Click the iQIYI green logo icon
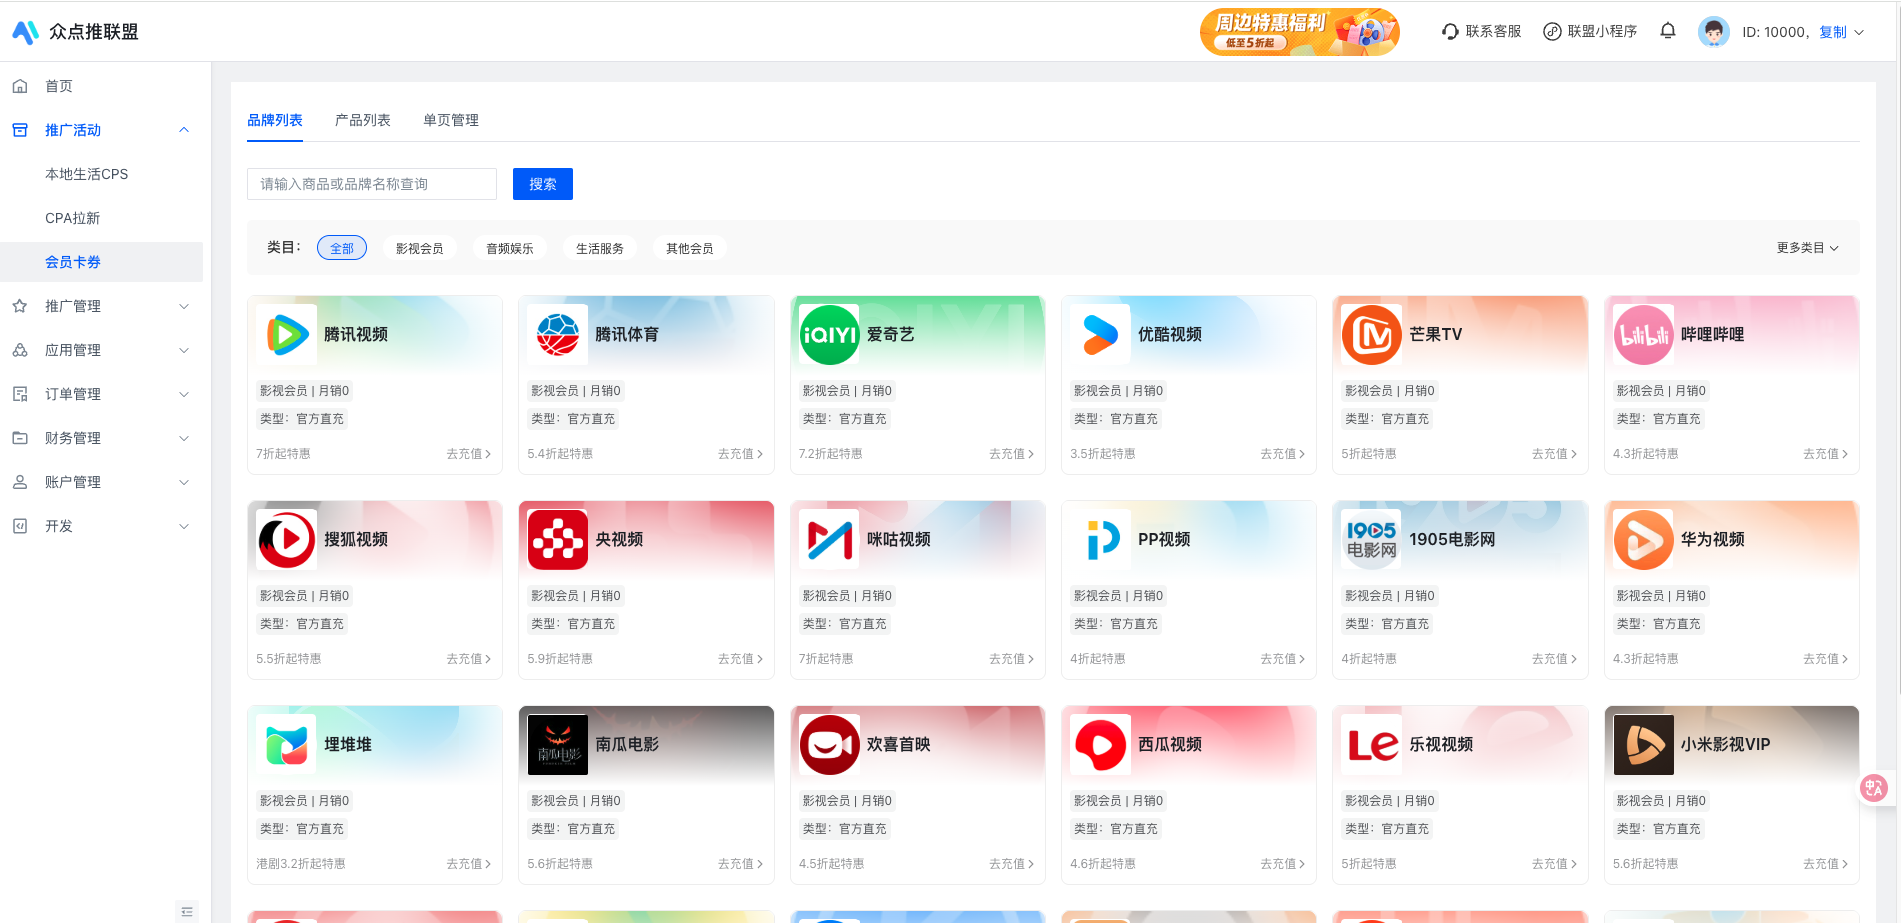The height and width of the screenshot is (923, 1901). coord(829,335)
